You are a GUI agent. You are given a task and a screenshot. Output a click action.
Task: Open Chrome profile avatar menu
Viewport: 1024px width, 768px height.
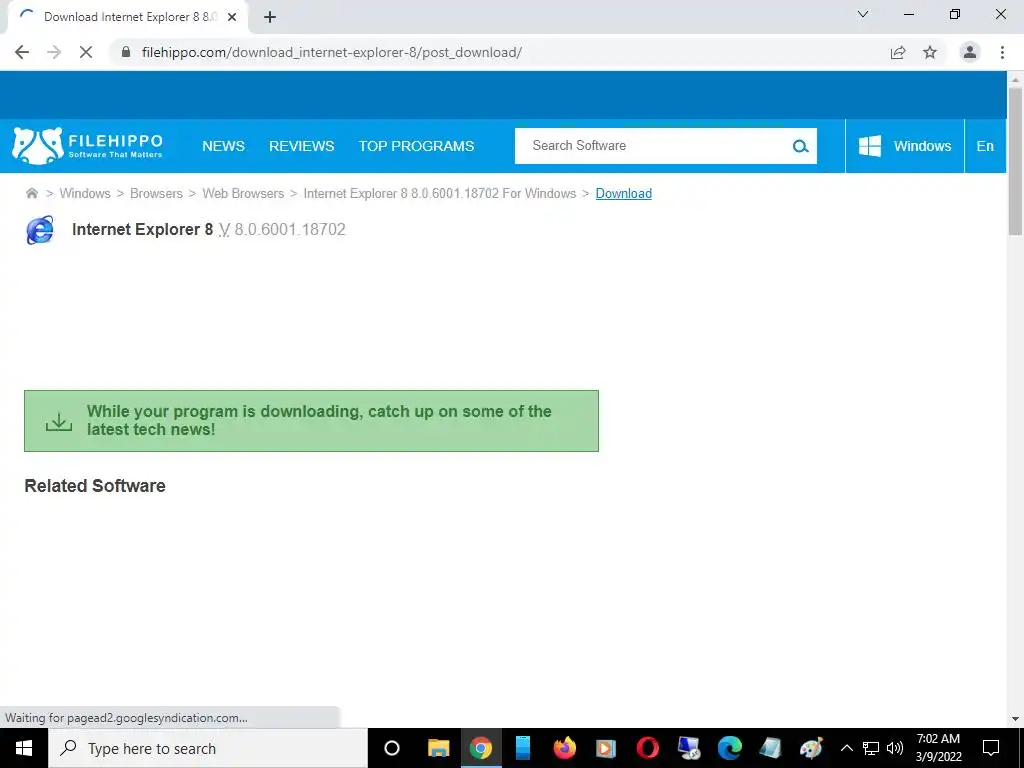(970, 52)
